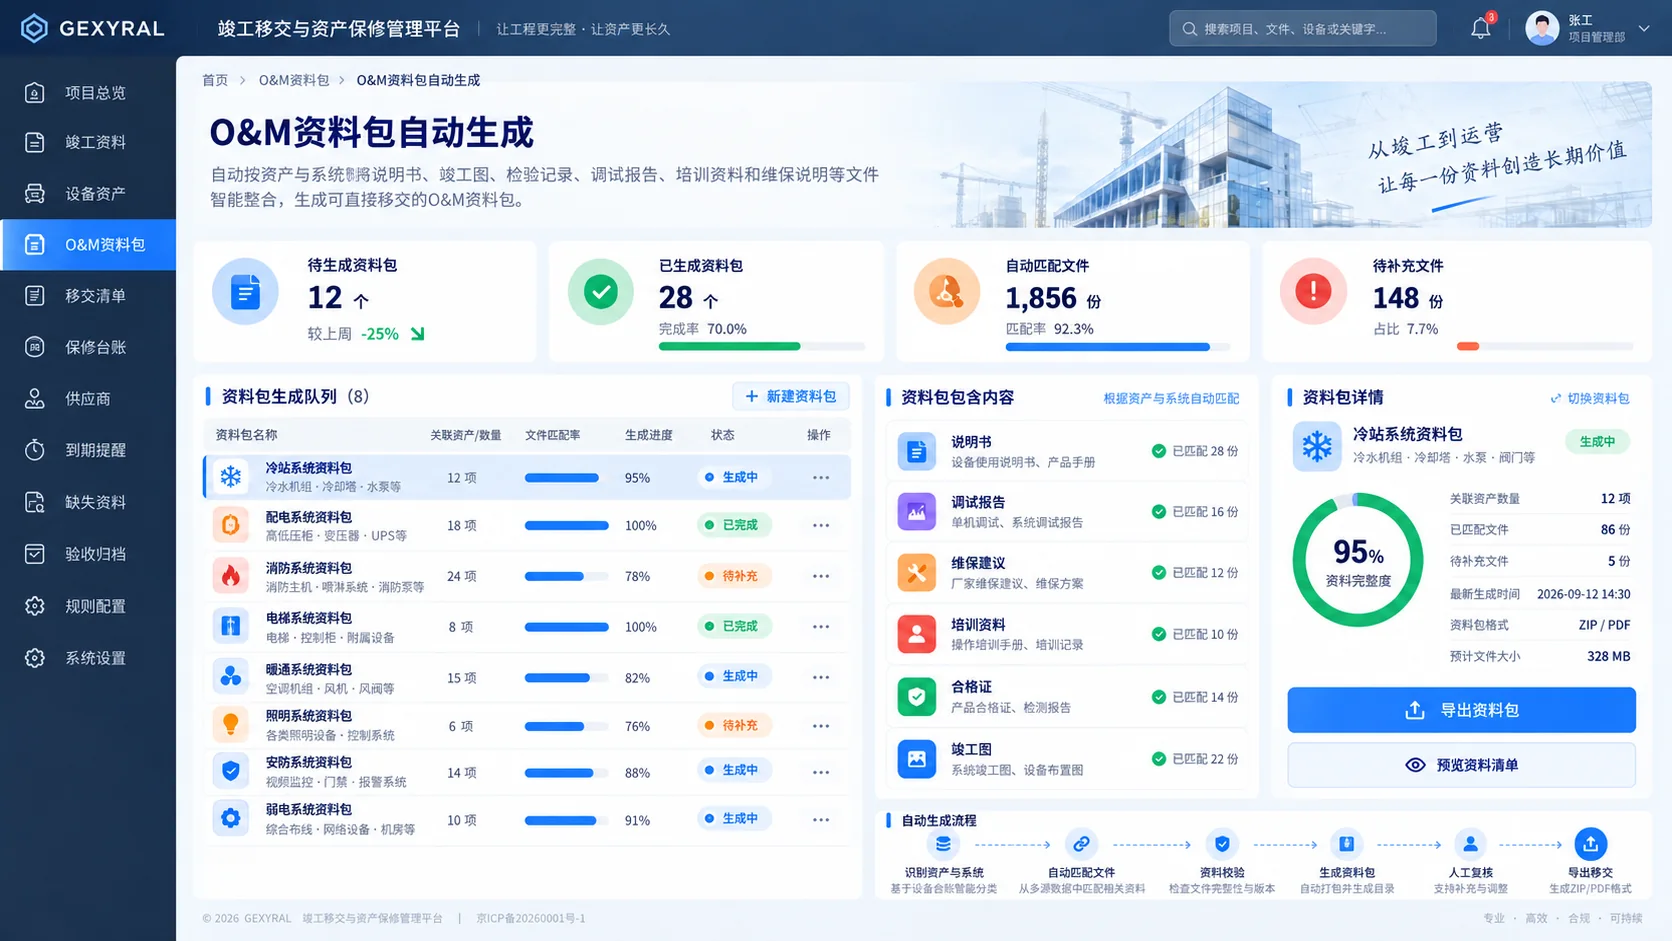Click the 暖通系统资料包 fan icon
This screenshot has width=1672, height=941.
(x=231, y=677)
